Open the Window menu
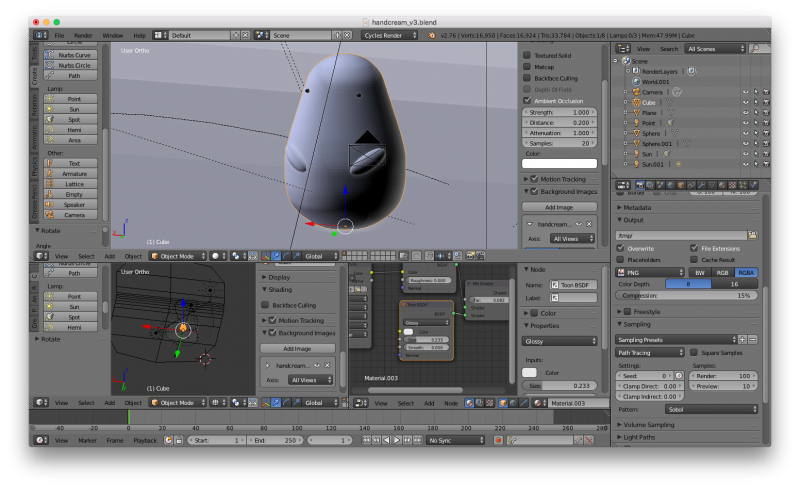 [112, 35]
